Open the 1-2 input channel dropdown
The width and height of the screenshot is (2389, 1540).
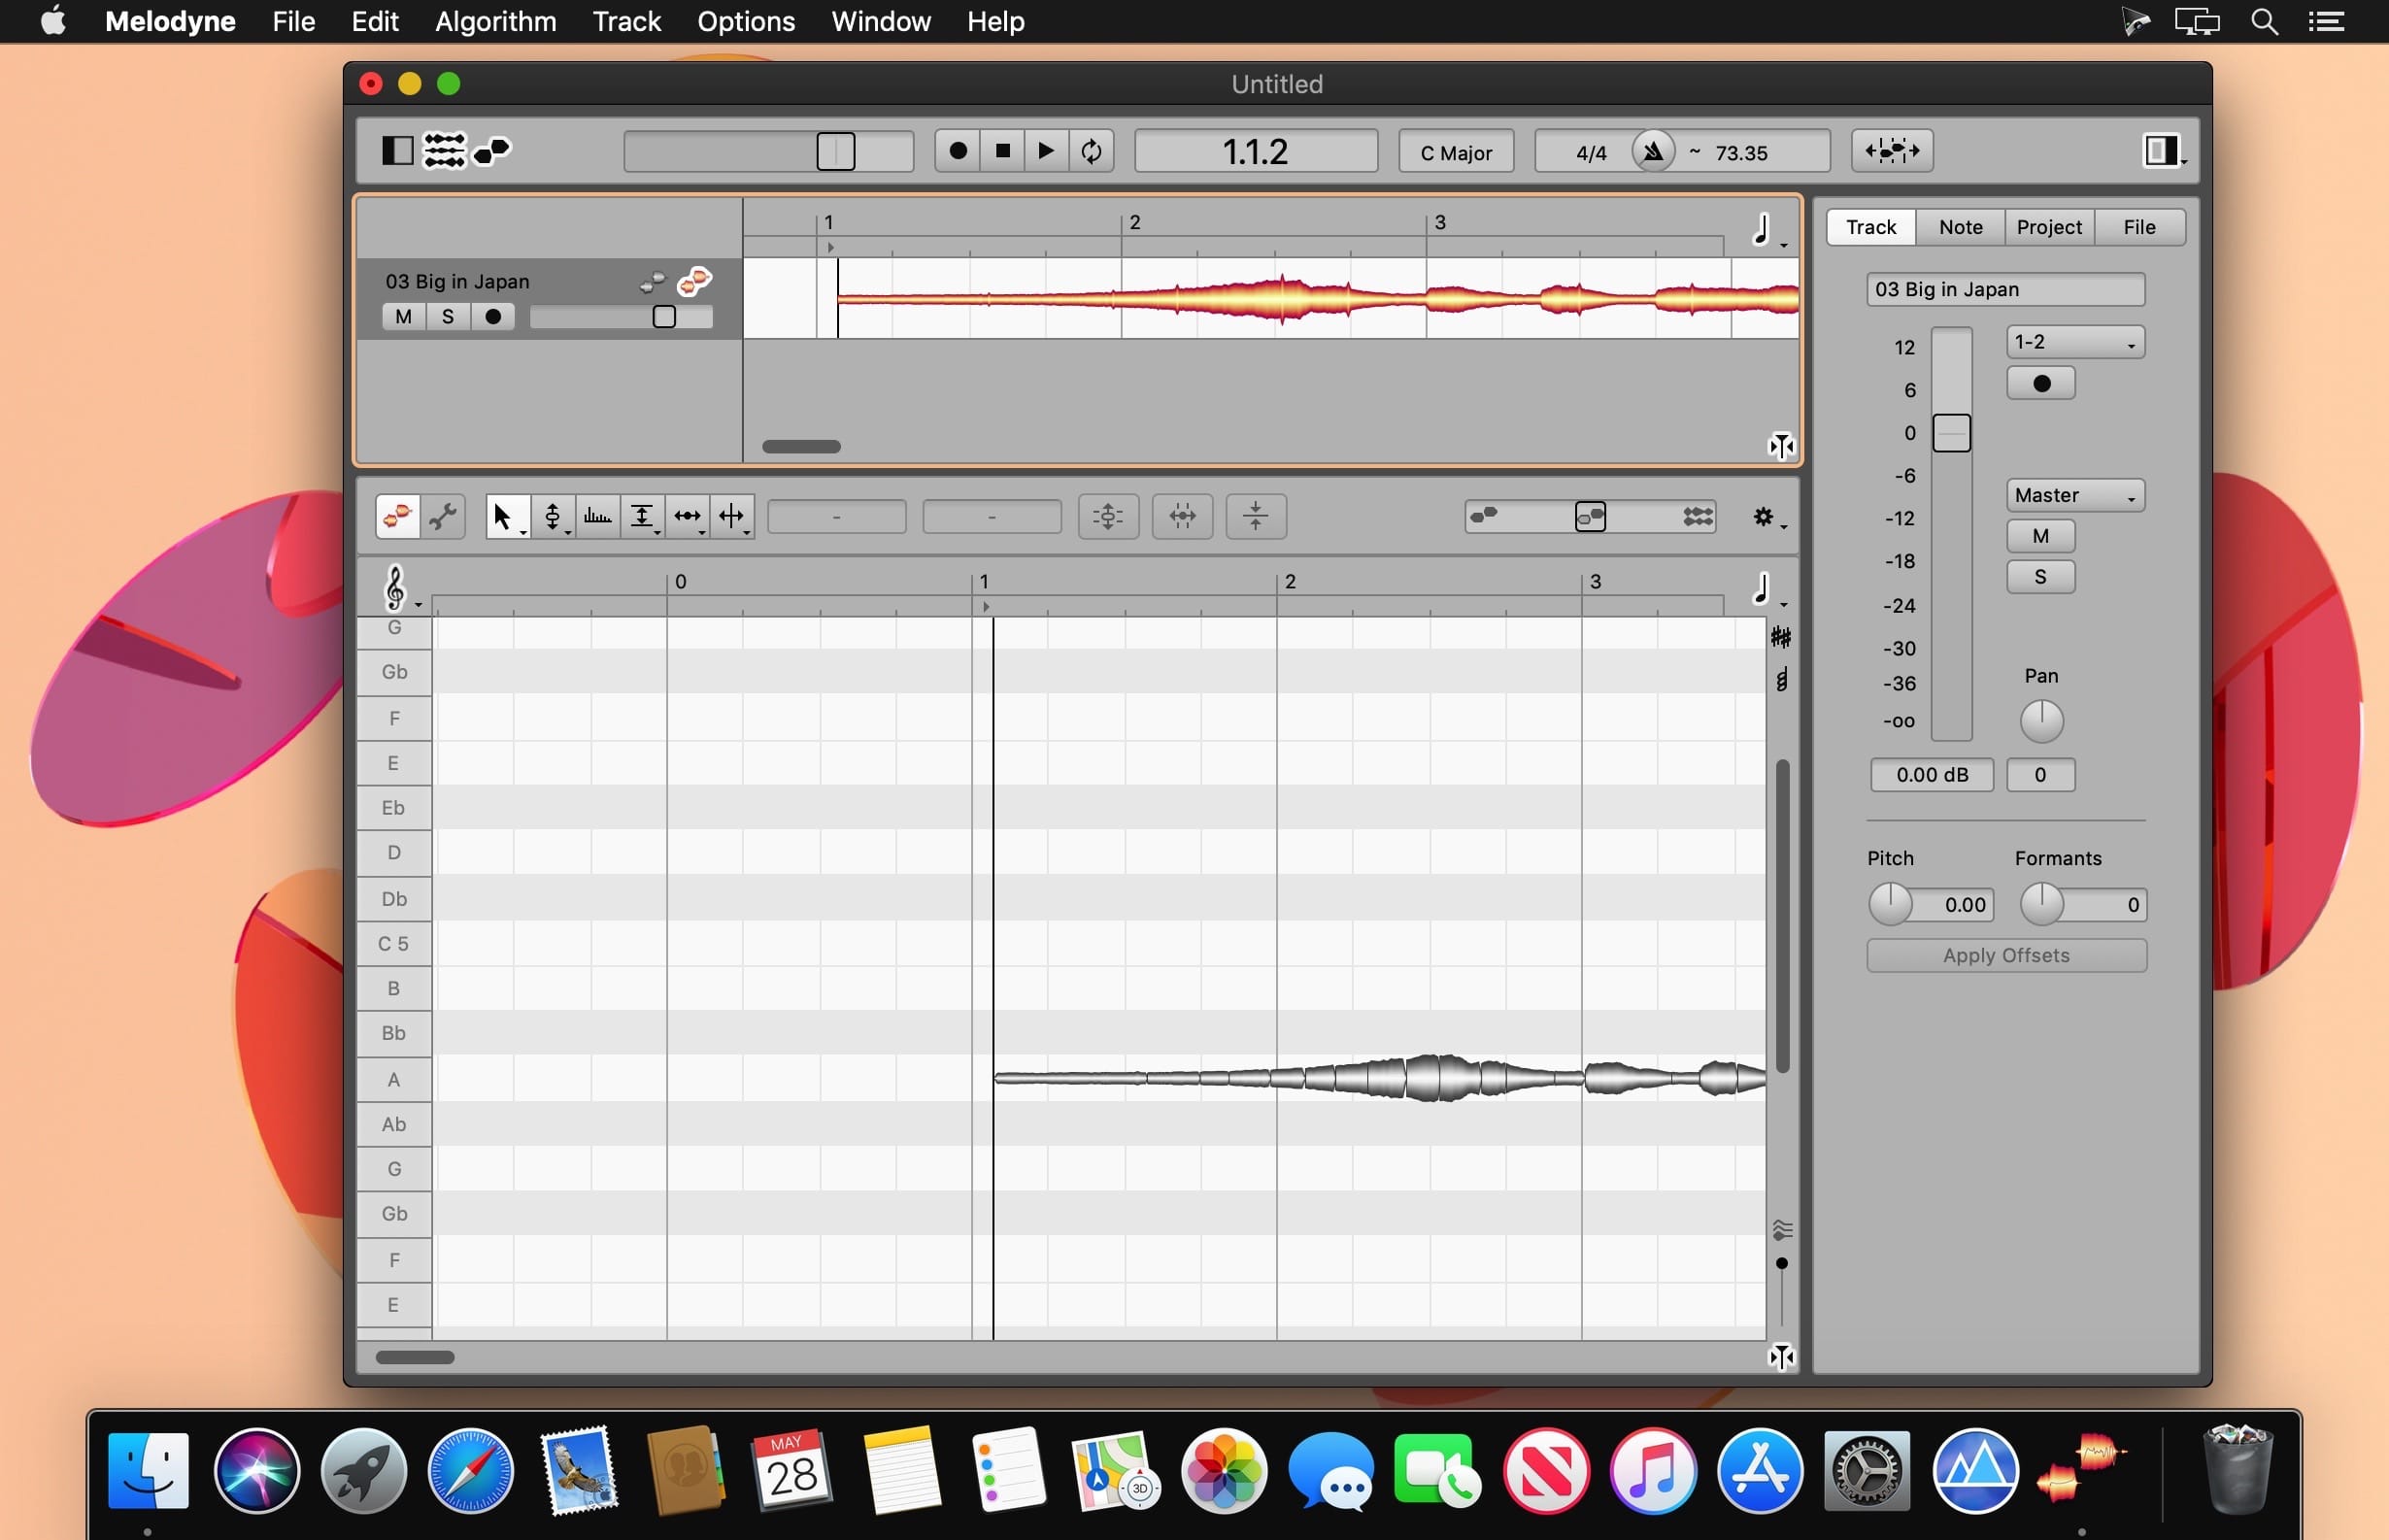coord(2075,342)
